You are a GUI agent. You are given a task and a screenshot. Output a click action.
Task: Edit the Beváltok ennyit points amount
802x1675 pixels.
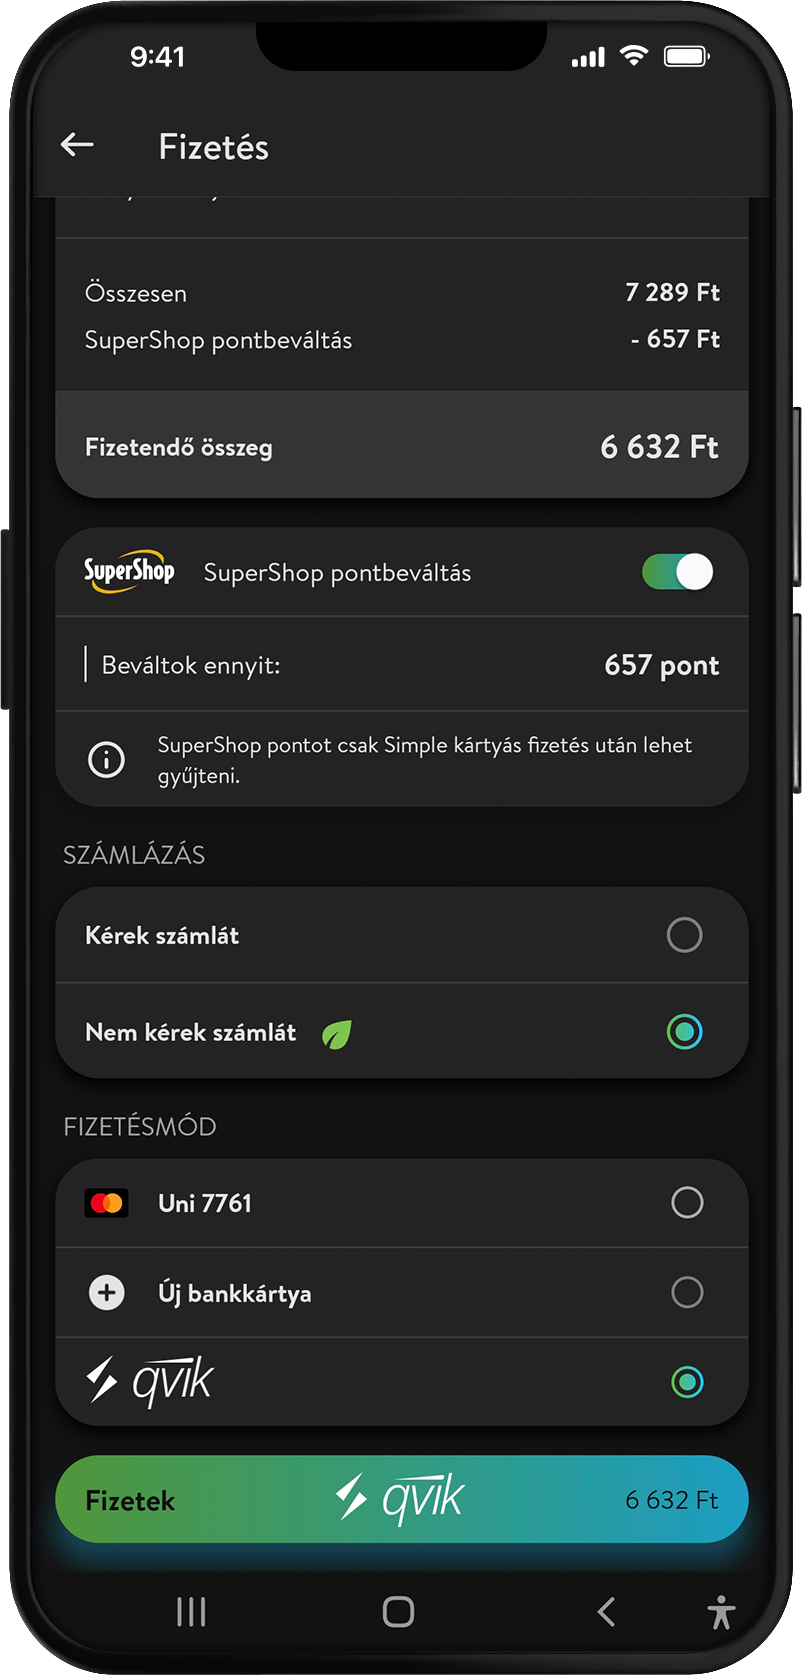pyautogui.click(x=661, y=665)
